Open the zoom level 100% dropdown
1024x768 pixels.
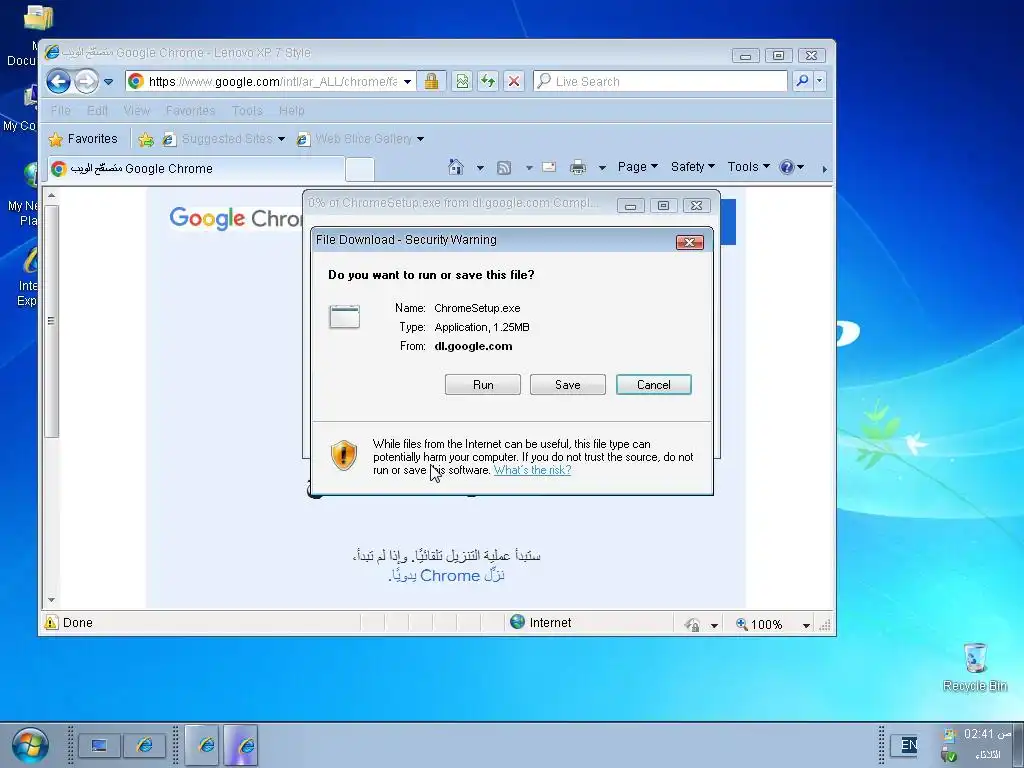(x=805, y=625)
